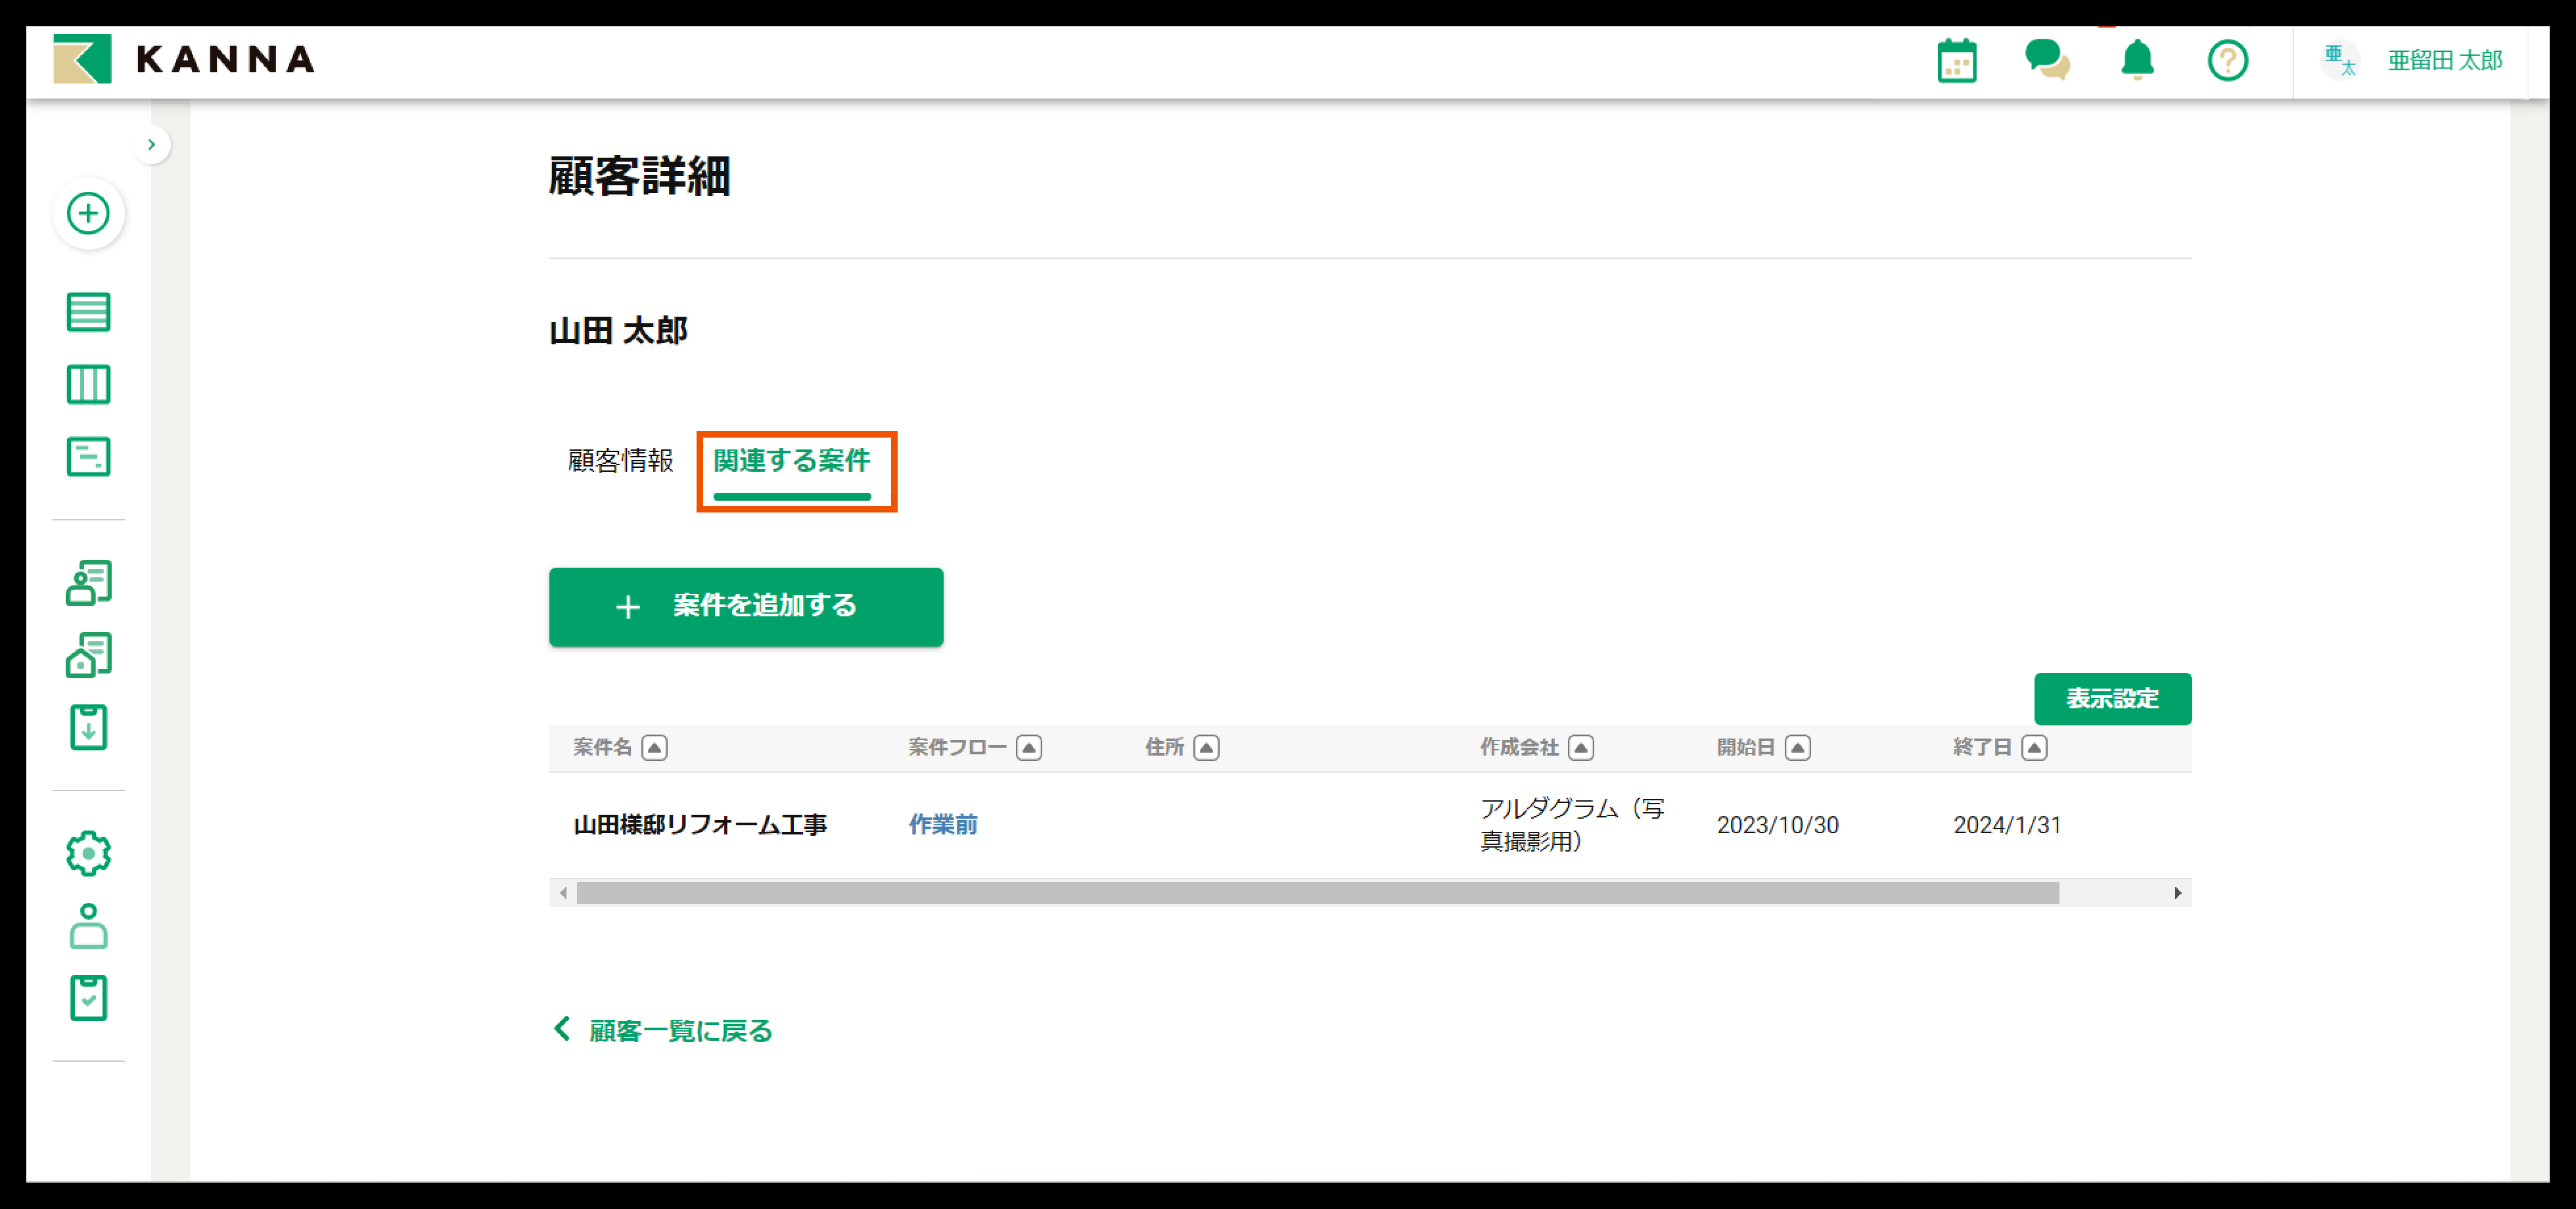Toggle sort on 開始日 column
The width and height of the screenshot is (2576, 1209).
[1797, 747]
